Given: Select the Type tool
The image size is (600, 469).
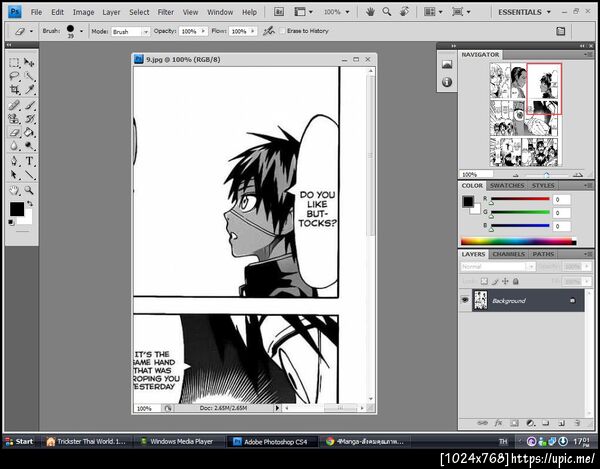Looking at the screenshot, I should (x=29, y=161).
